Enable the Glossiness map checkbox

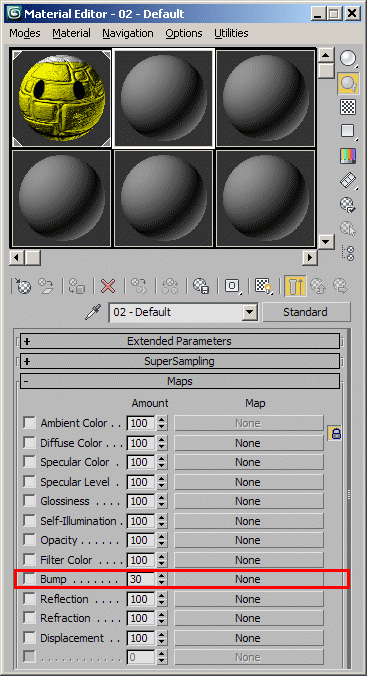point(29,501)
